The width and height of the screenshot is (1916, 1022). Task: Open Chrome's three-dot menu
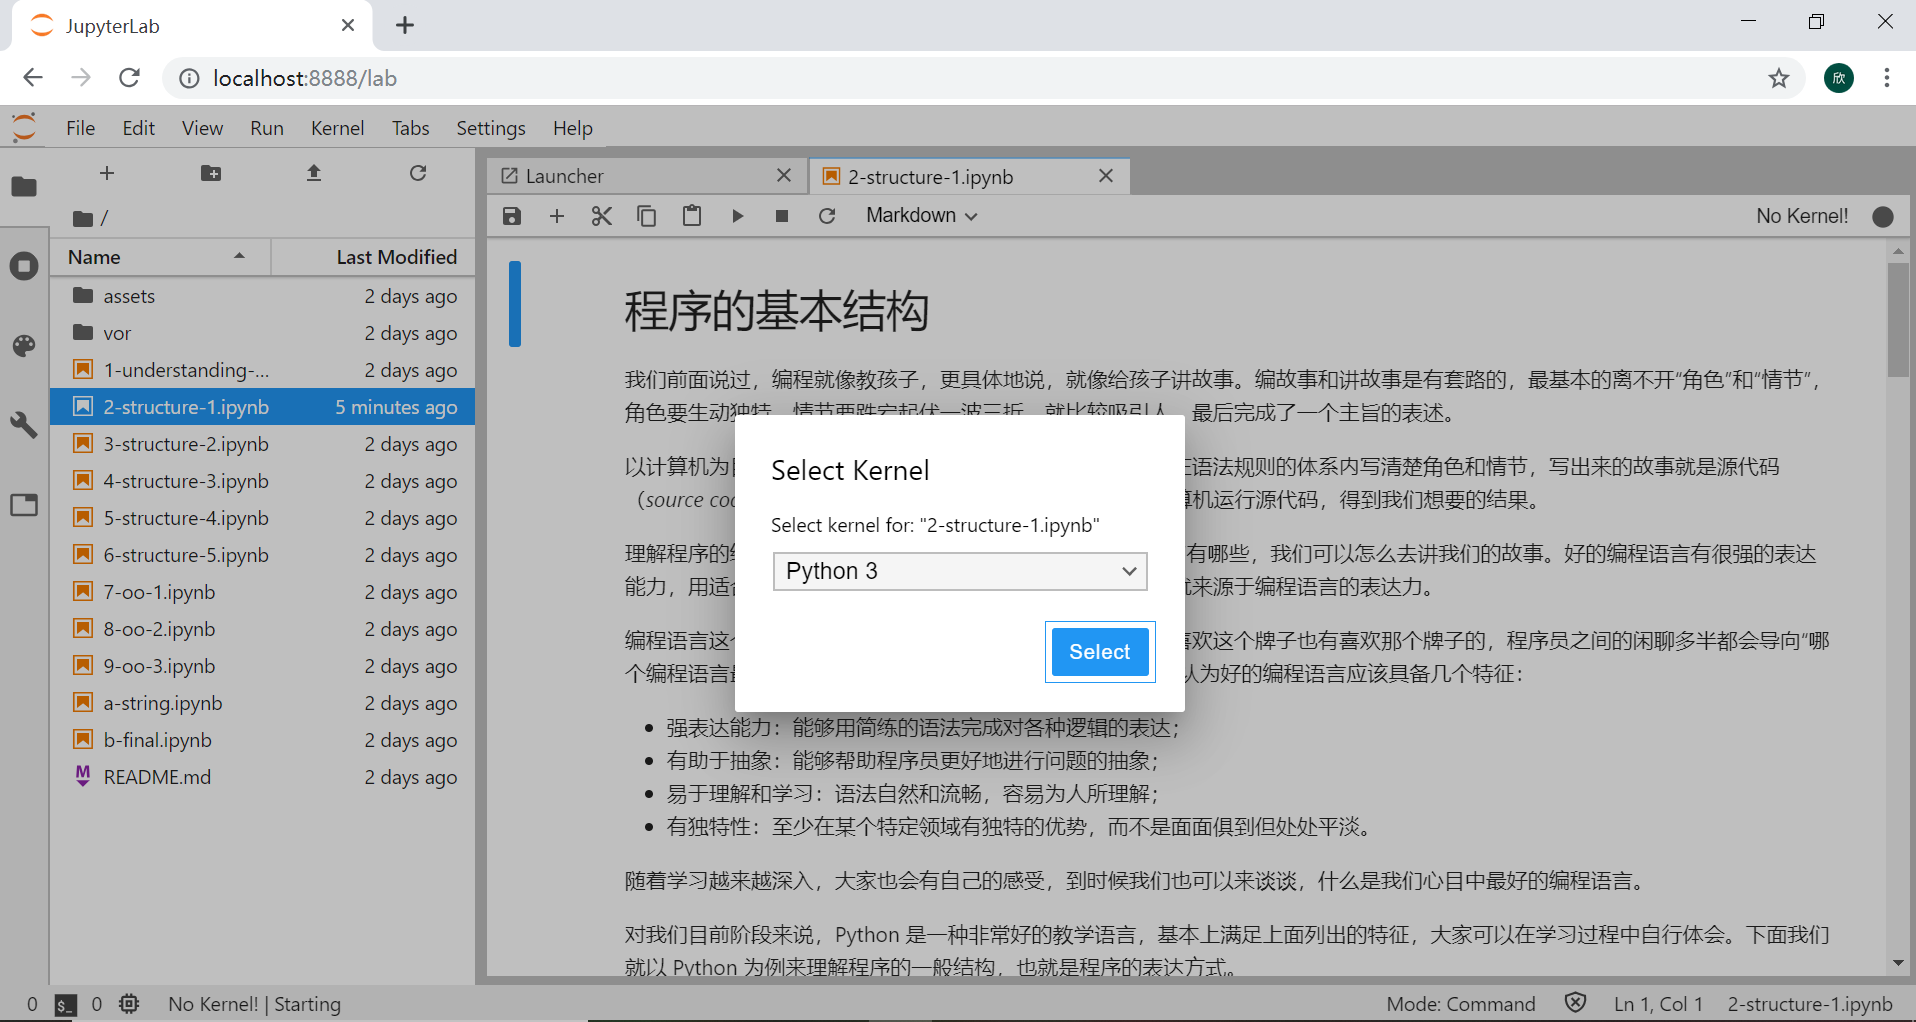coord(1887,77)
